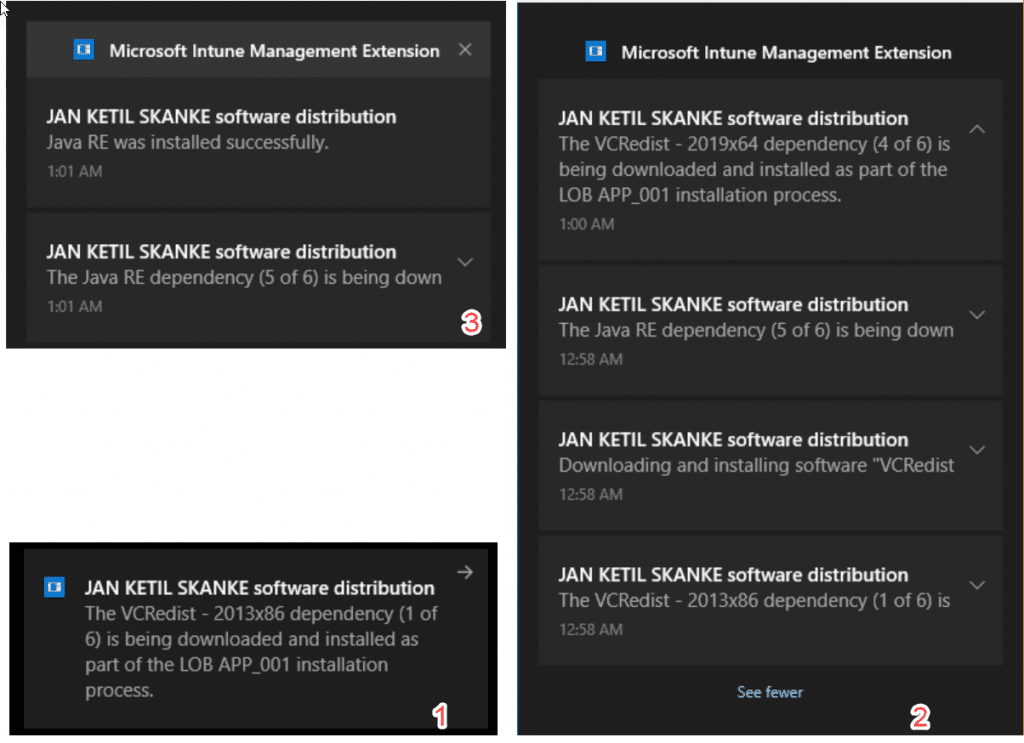
Task: Expand the 1:01 AM Java RE dependency notification
Action: tap(465, 262)
